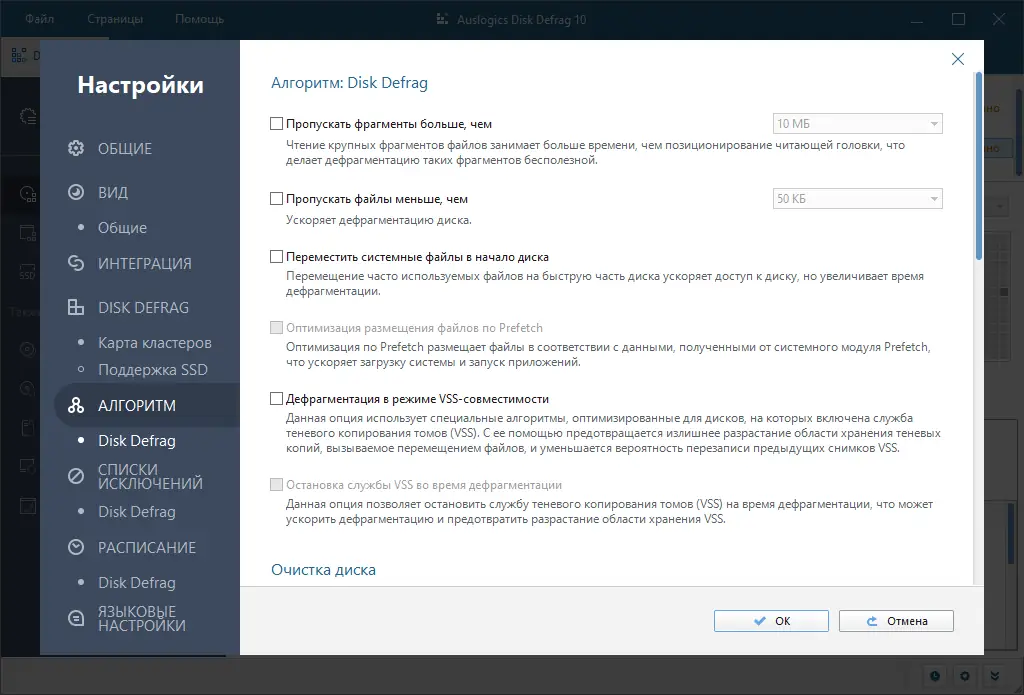
Task: Enable Дефрагментация в режиме VSS-совместимости
Action: tap(276, 398)
